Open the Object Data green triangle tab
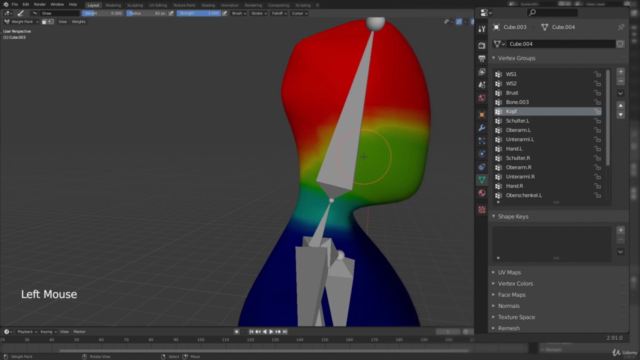 click(482, 180)
